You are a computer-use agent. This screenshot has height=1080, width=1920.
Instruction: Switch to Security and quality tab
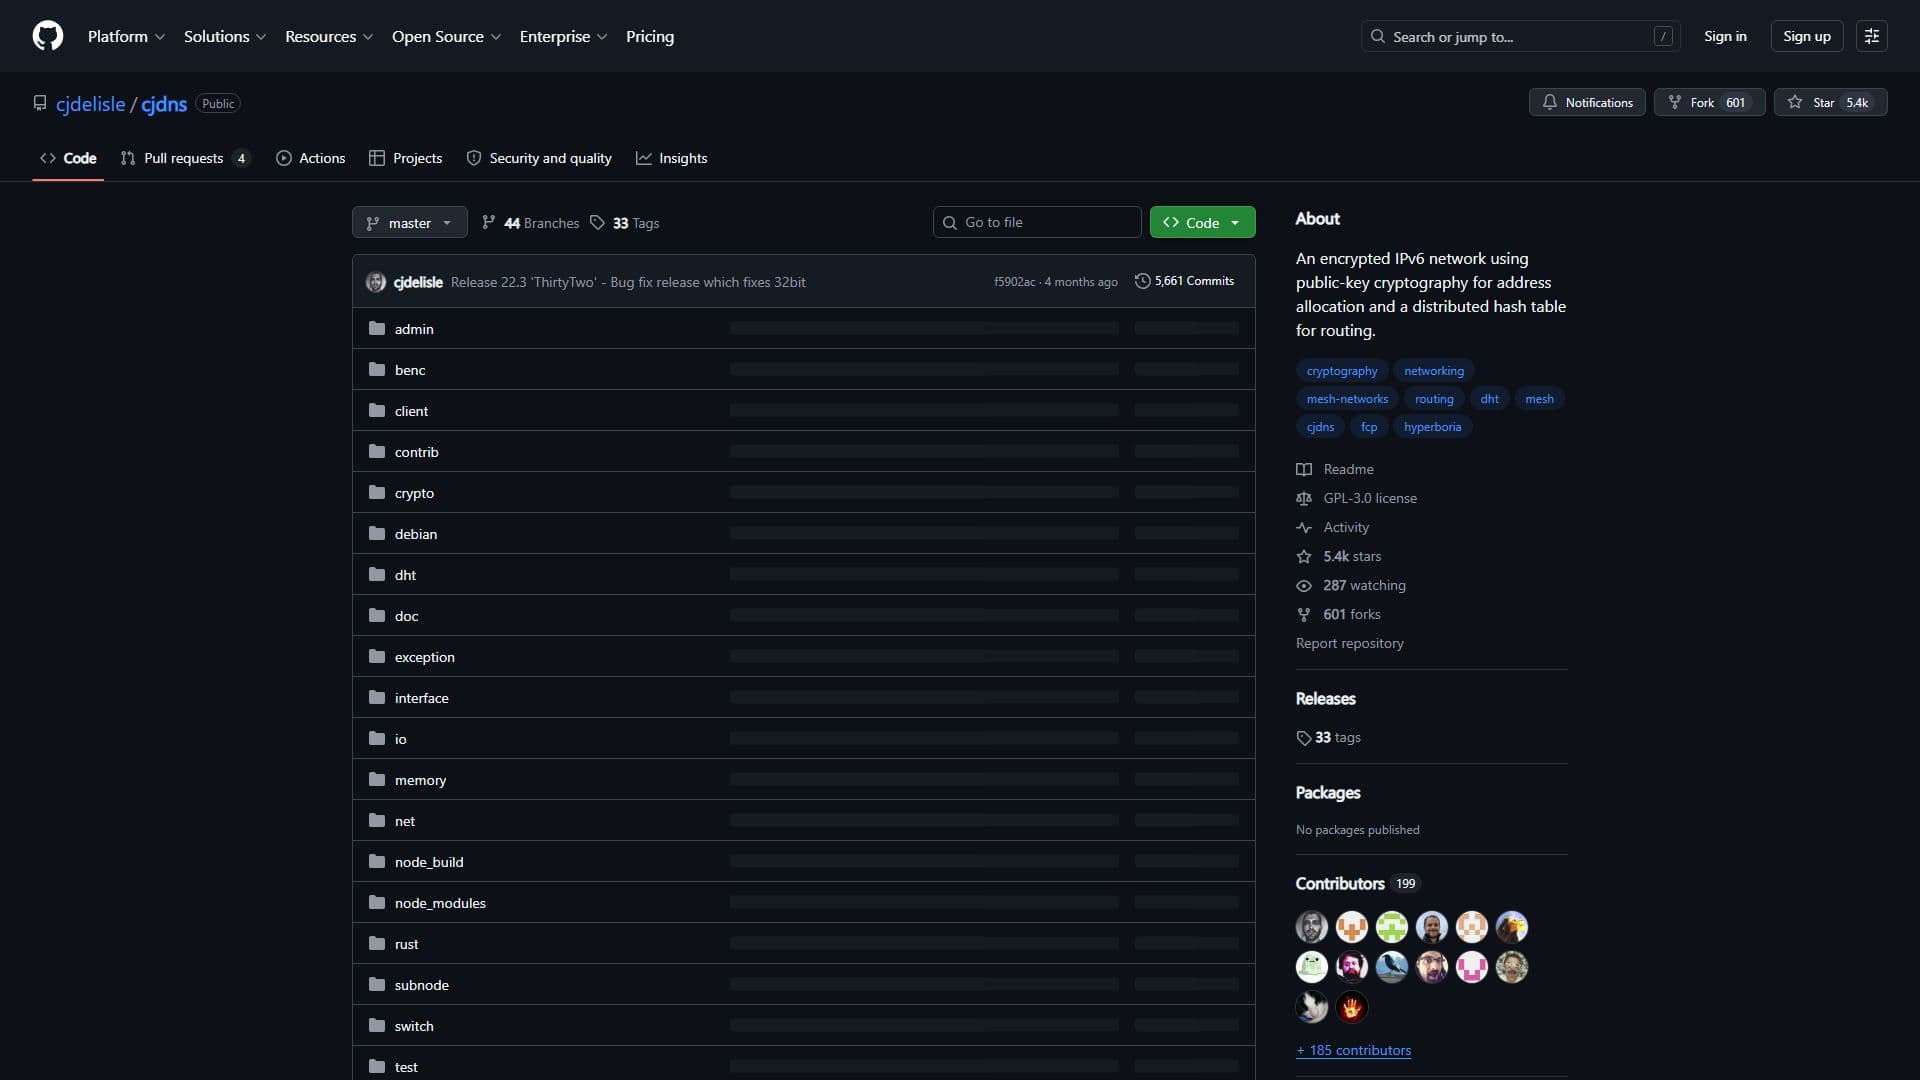click(539, 158)
